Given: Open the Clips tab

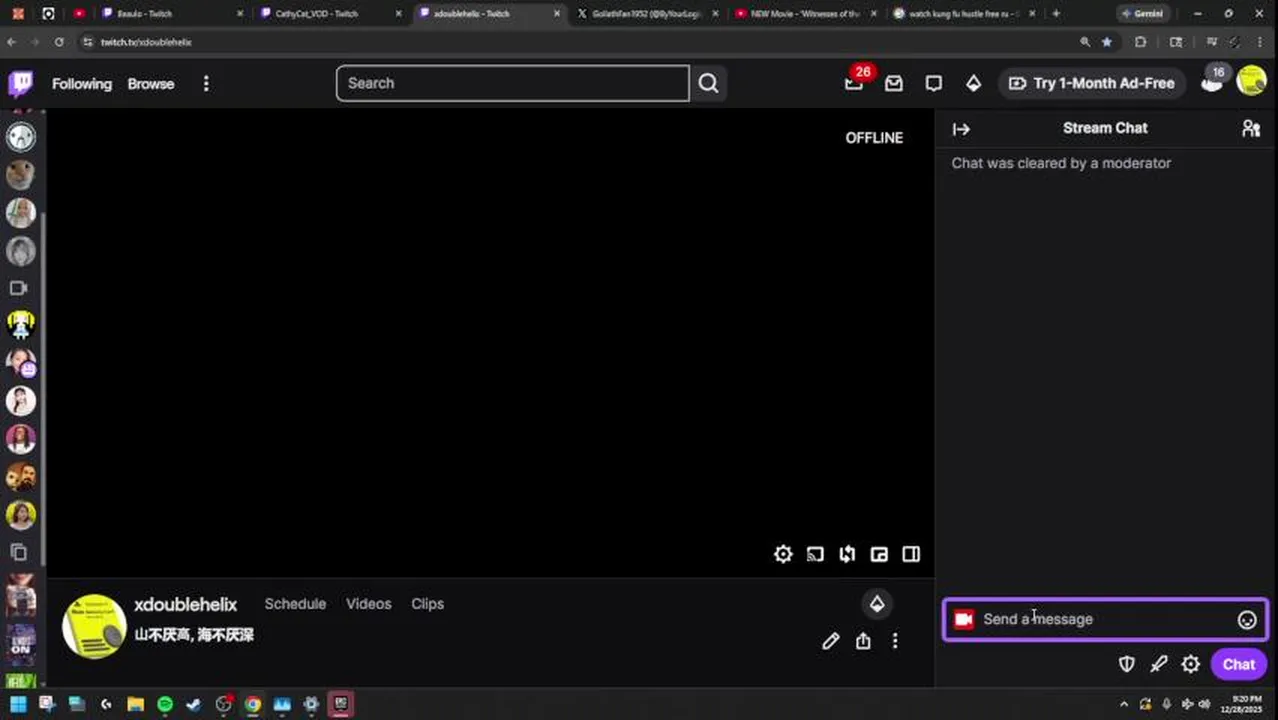Looking at the screenshot, I should 427,604.
